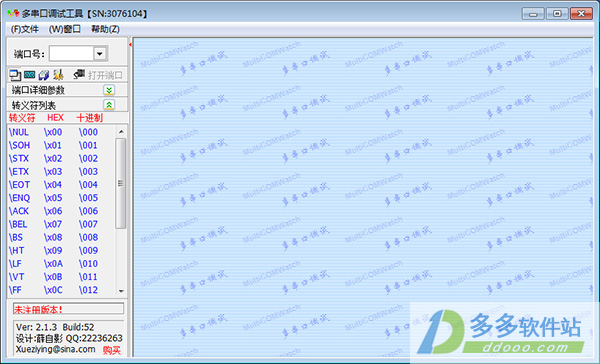Click the \x06 hex value
This screenshot has width=600, height=364.
[53, 211]
